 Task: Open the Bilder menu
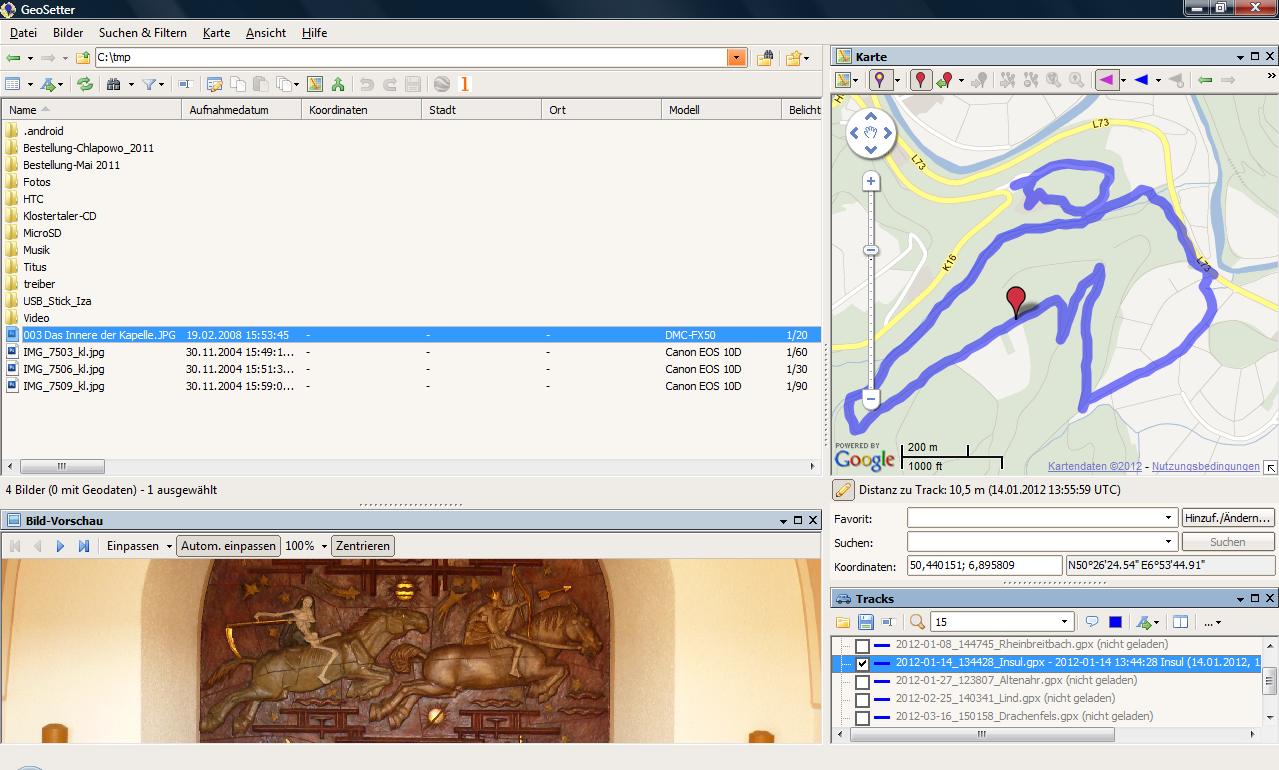click(68, 33)
